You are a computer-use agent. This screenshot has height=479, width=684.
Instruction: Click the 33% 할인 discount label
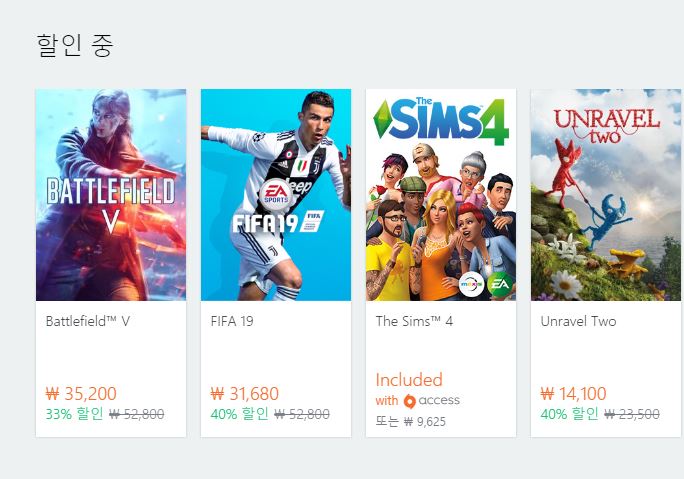click(74, 414)
